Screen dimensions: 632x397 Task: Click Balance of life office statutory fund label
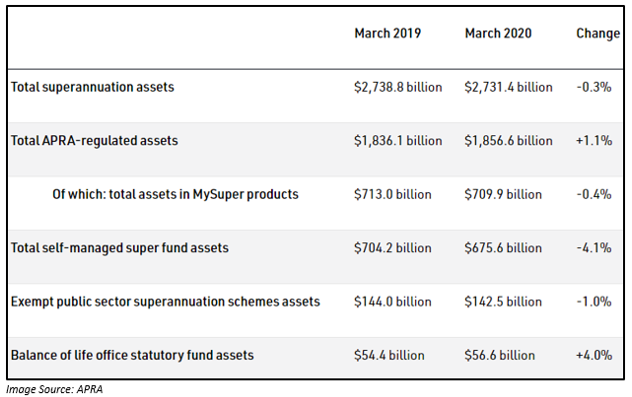coord(132,355)
